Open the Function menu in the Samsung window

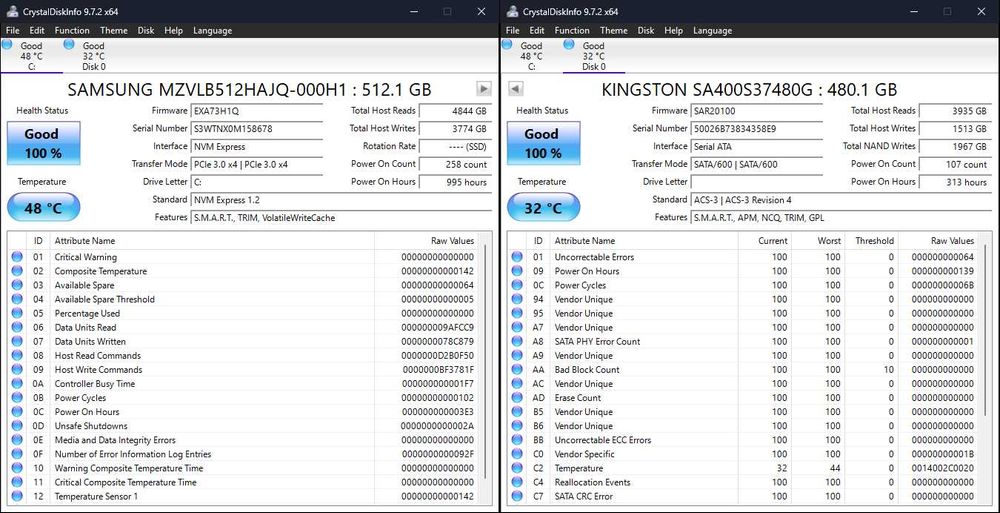72,30
